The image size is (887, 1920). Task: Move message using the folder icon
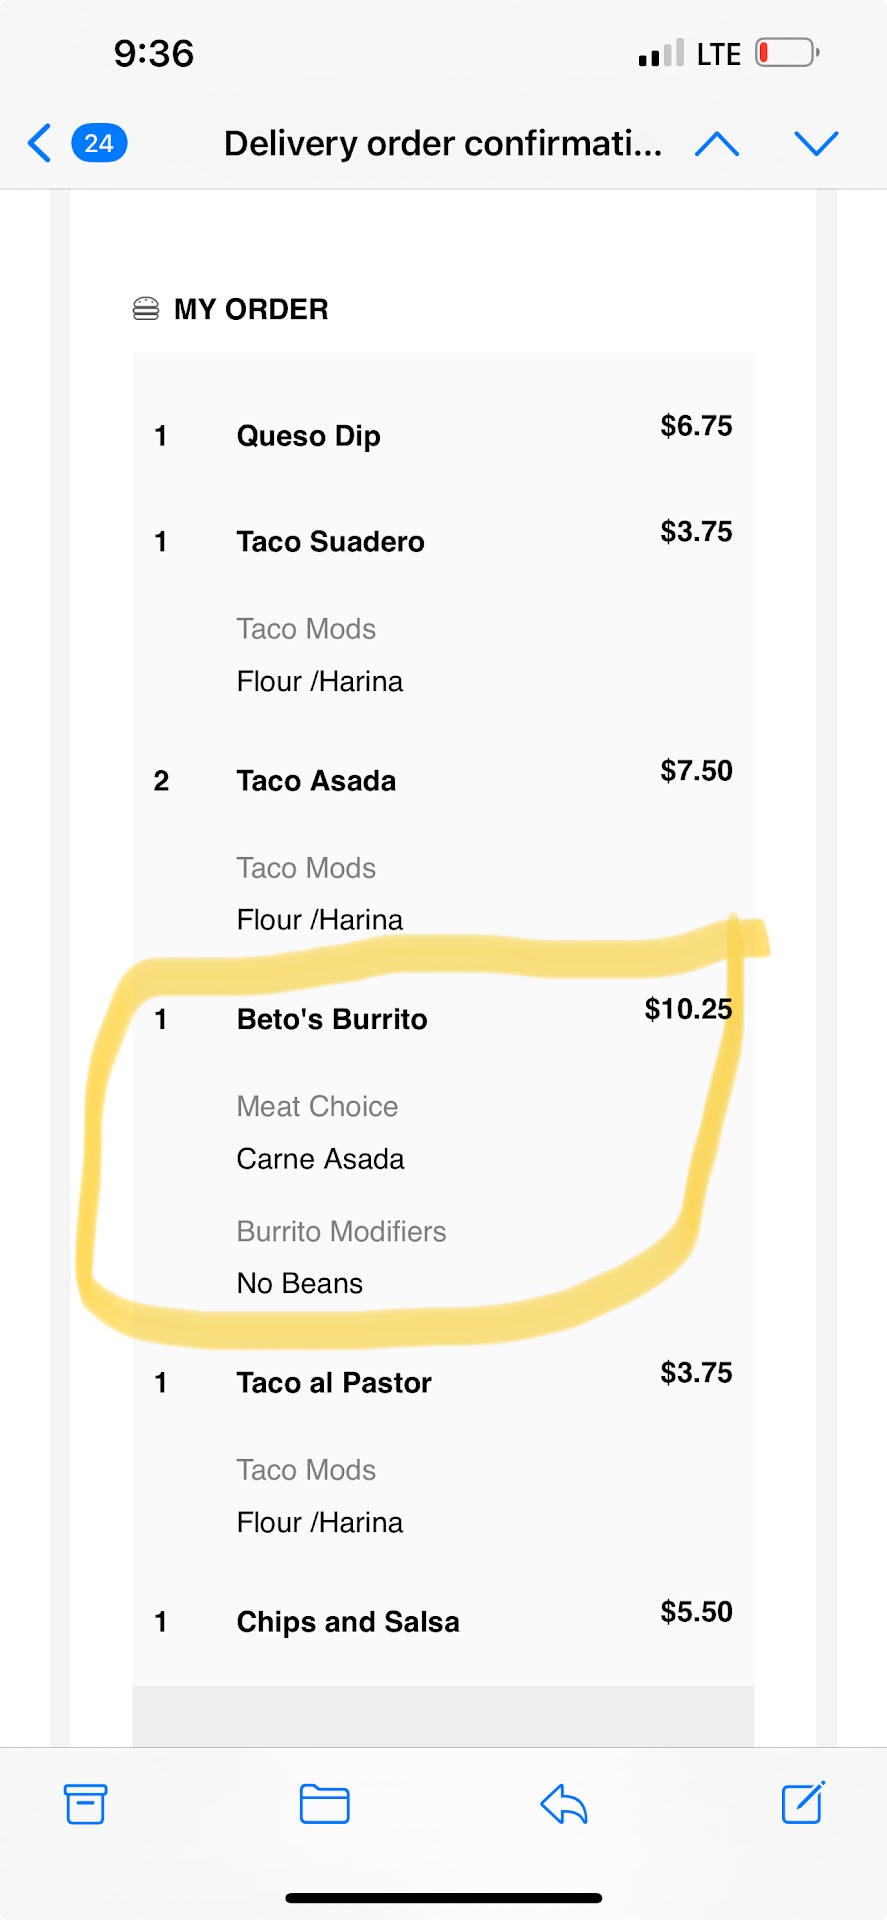point(325,1804)
